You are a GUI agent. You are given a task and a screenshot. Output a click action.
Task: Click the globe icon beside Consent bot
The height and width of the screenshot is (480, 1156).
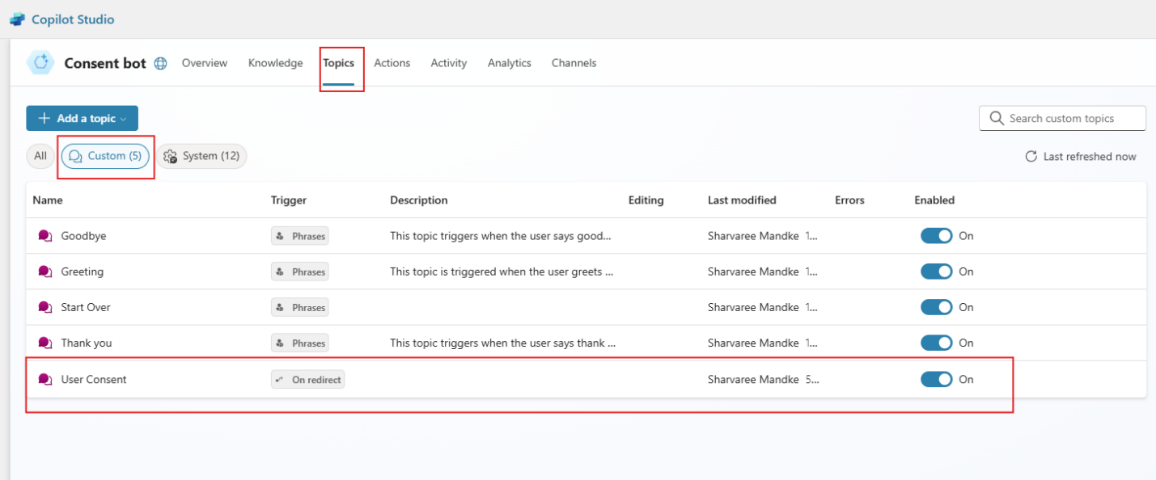[x=161, y=63]
